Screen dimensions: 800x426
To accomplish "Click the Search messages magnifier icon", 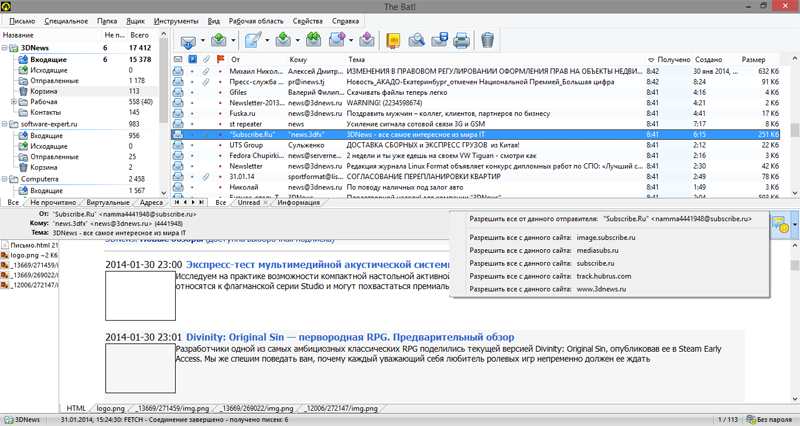I will click(416, 40).
